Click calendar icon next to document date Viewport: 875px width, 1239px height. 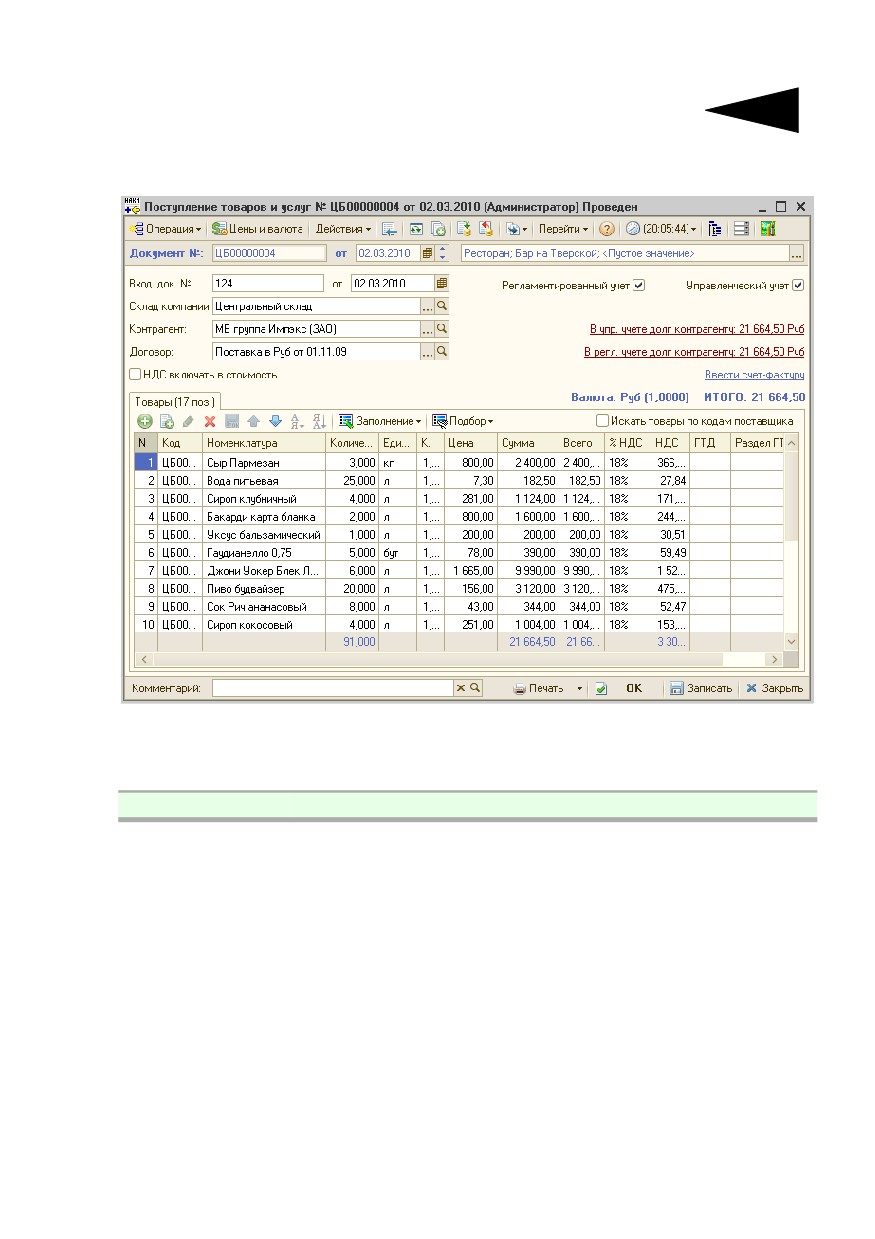pos(428,253)
